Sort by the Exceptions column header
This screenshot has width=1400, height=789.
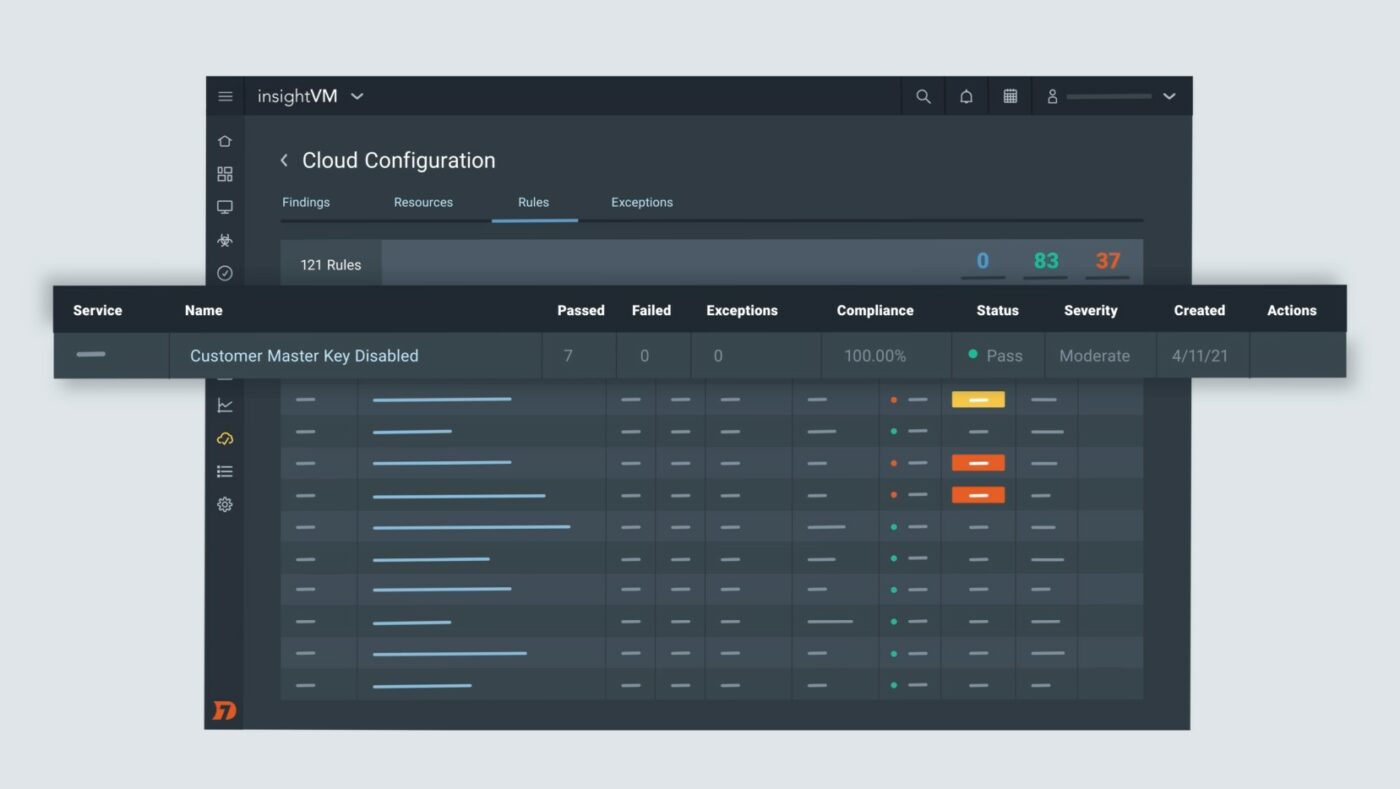pyautogui.click(x=742, y=310)
